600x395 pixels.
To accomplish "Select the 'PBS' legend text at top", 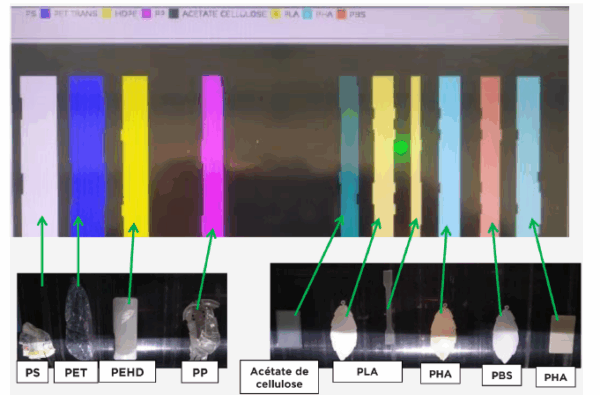I will click(x=357, y=14).
